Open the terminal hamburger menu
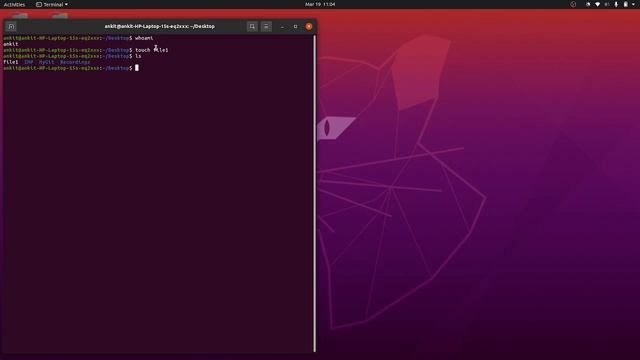The image size is (640, 360). coord(266,27)
